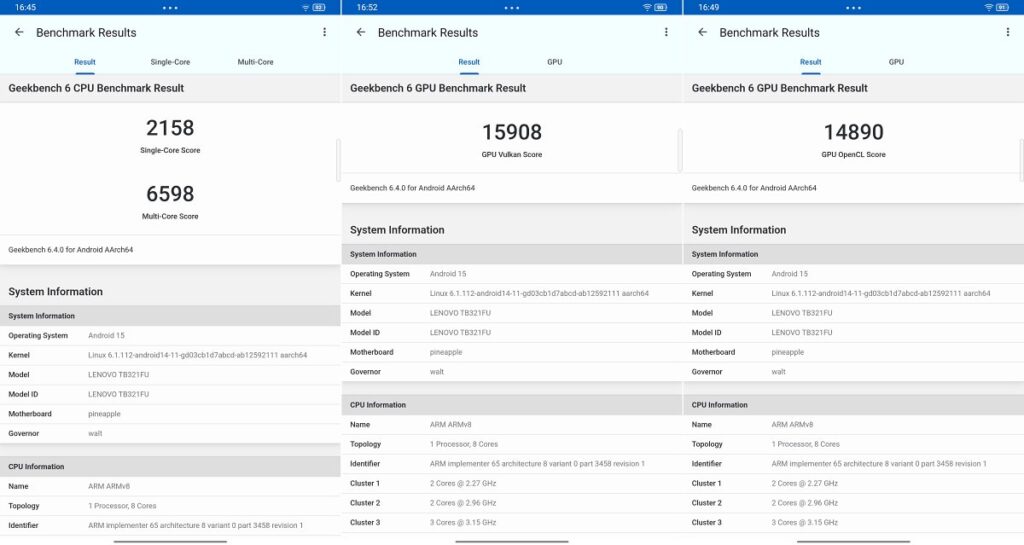Tap three-dot indicator in 16:52 status bar

(x=512, y=8)
